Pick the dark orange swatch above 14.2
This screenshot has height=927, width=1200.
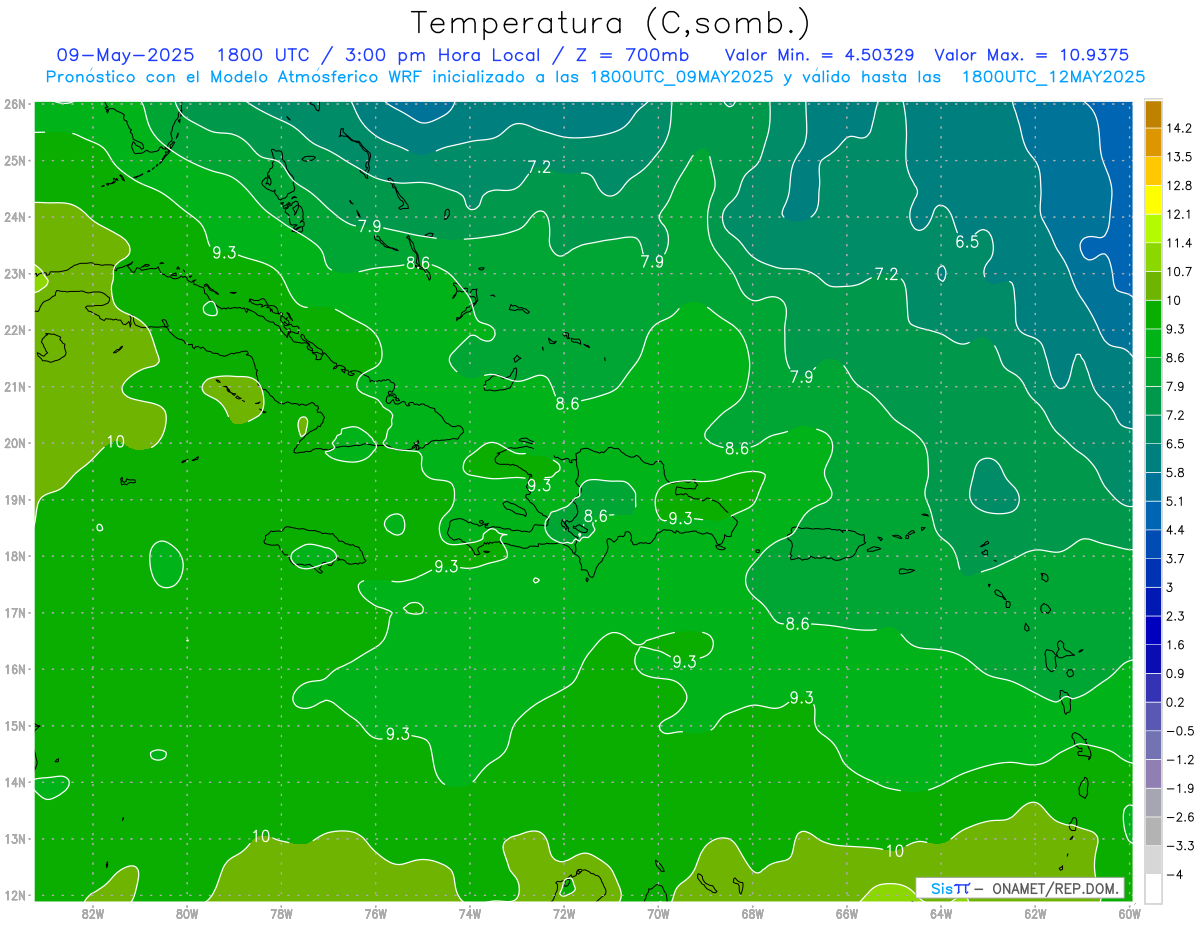(x=1153, y=114)
